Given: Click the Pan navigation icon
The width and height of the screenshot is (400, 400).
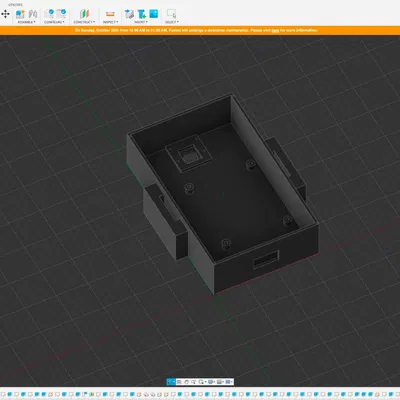Looking at the screenshot, I should 186,382.
